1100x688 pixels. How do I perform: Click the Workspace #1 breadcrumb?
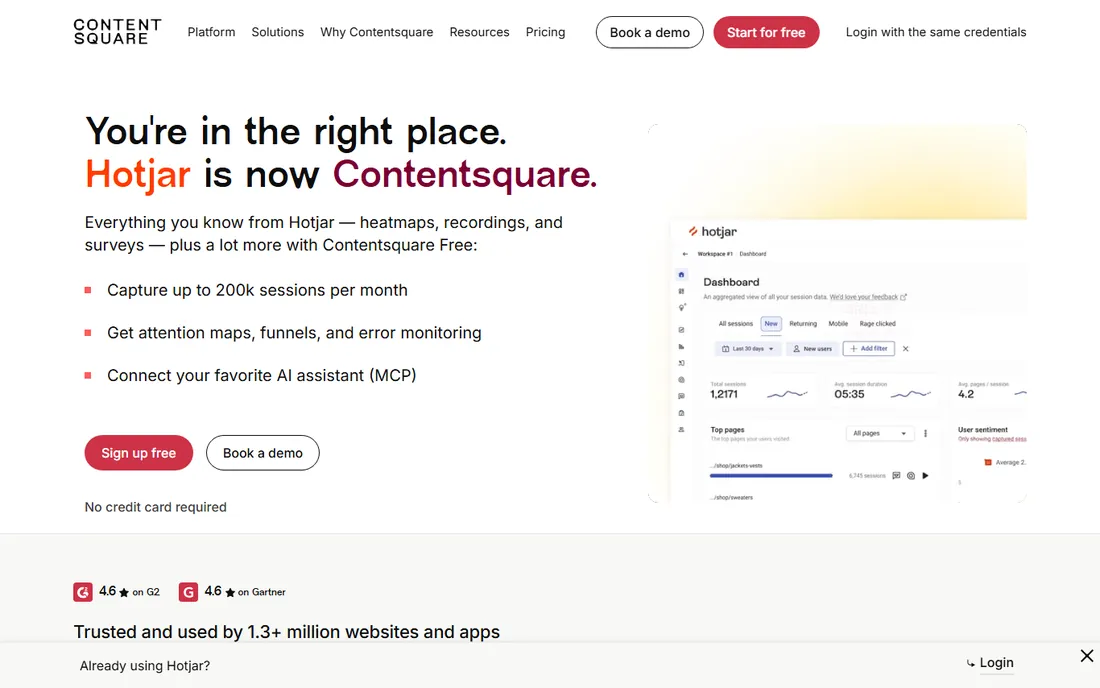715,254
